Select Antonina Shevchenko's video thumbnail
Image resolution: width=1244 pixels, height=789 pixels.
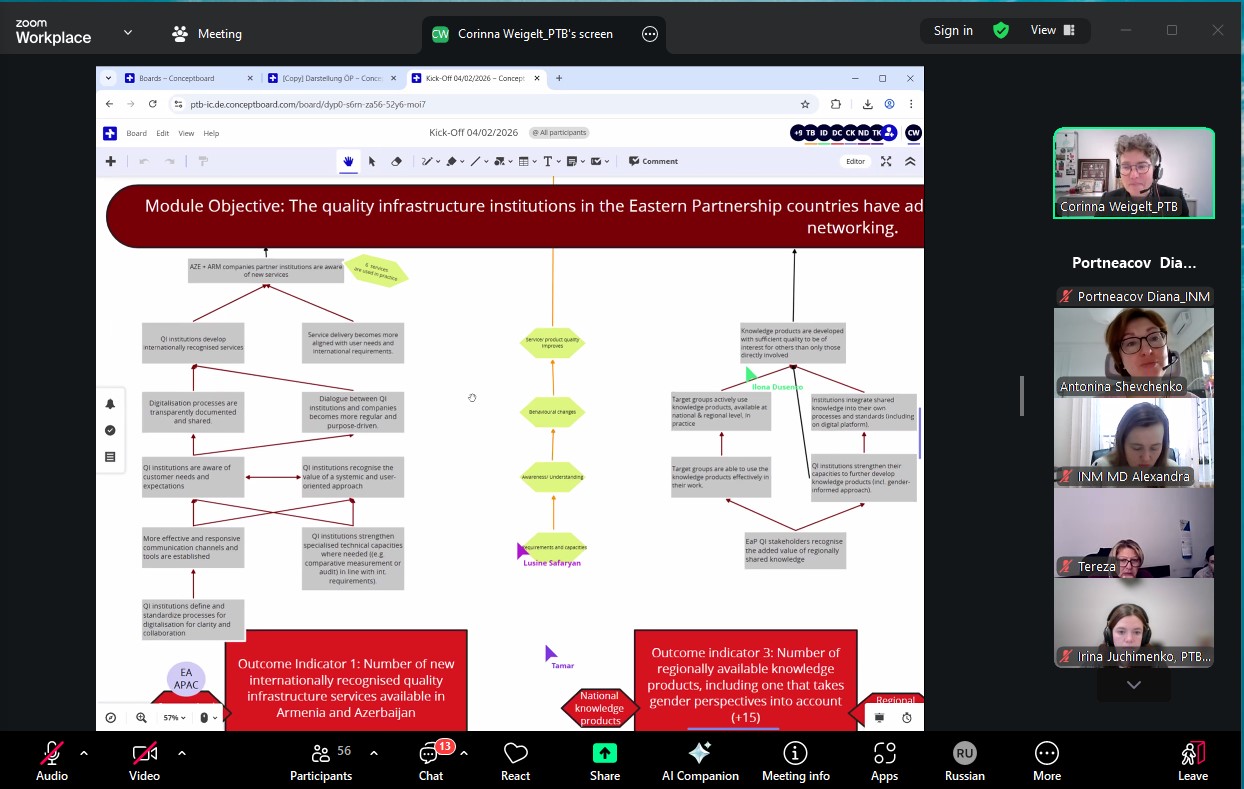tap(1133, 352)
